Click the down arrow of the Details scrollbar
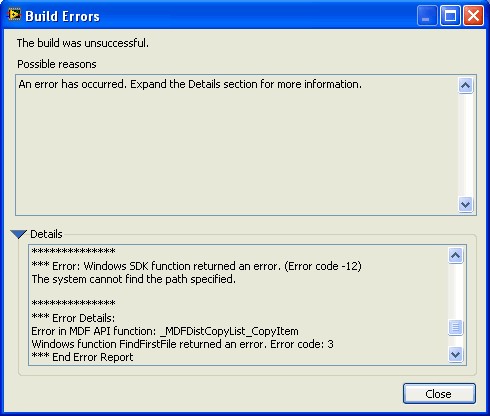 pyautogui.click(x=455, y=354)
